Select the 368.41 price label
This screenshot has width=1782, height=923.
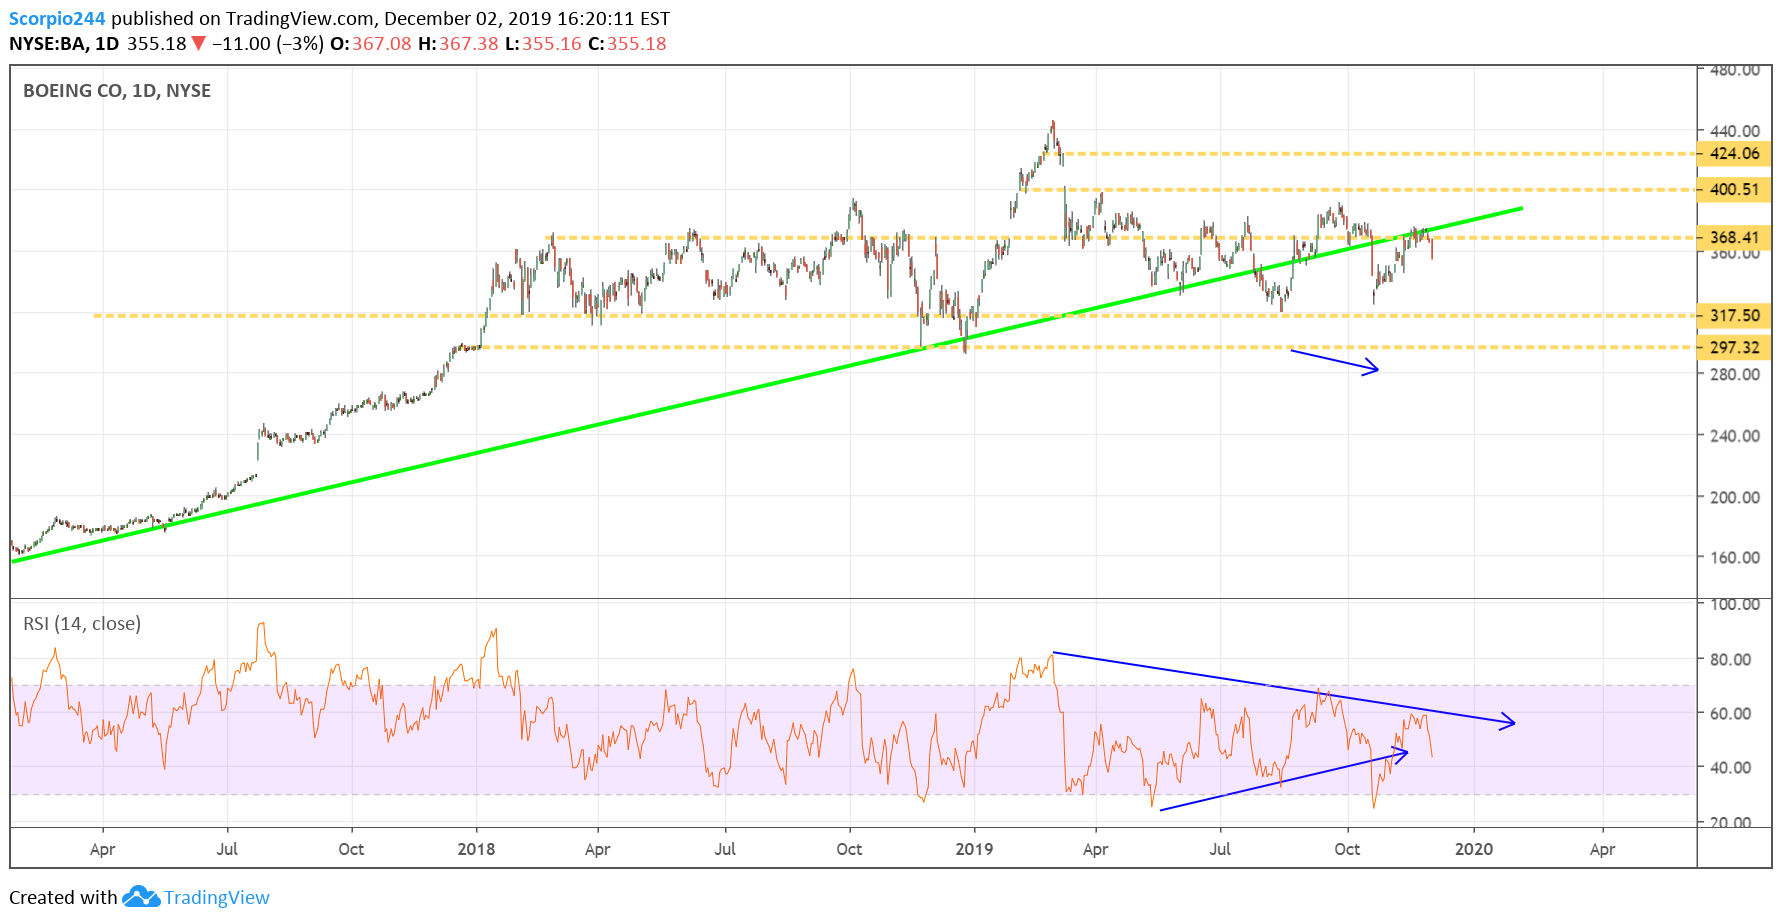point(1734,237)
